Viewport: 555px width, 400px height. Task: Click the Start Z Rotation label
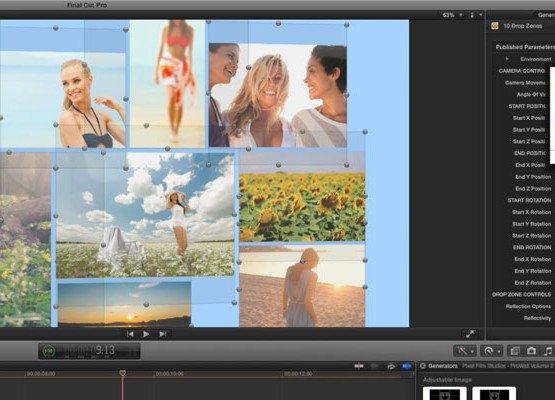[531, 236]
